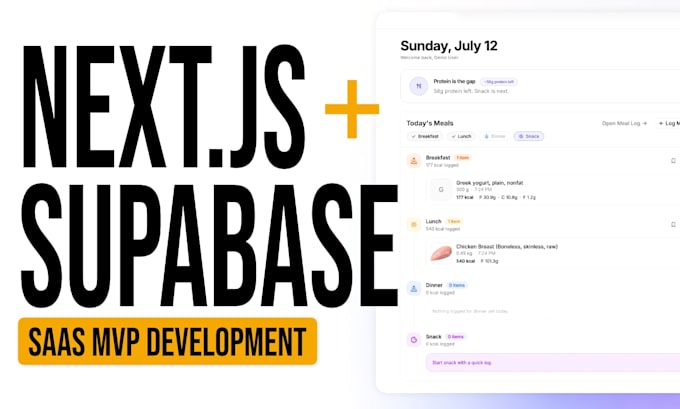Click the blue Dinner meal section icon
The width and height of the screenshot is (680, 409).
414,288
